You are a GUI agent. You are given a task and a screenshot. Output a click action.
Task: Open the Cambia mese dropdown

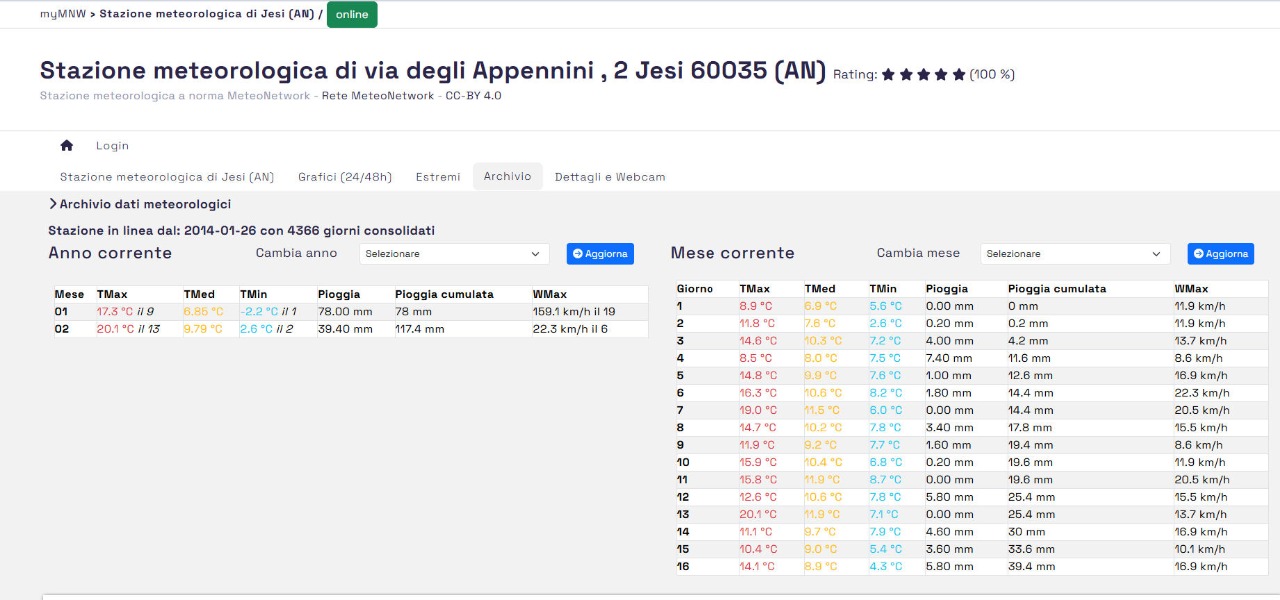[1075, 254]
